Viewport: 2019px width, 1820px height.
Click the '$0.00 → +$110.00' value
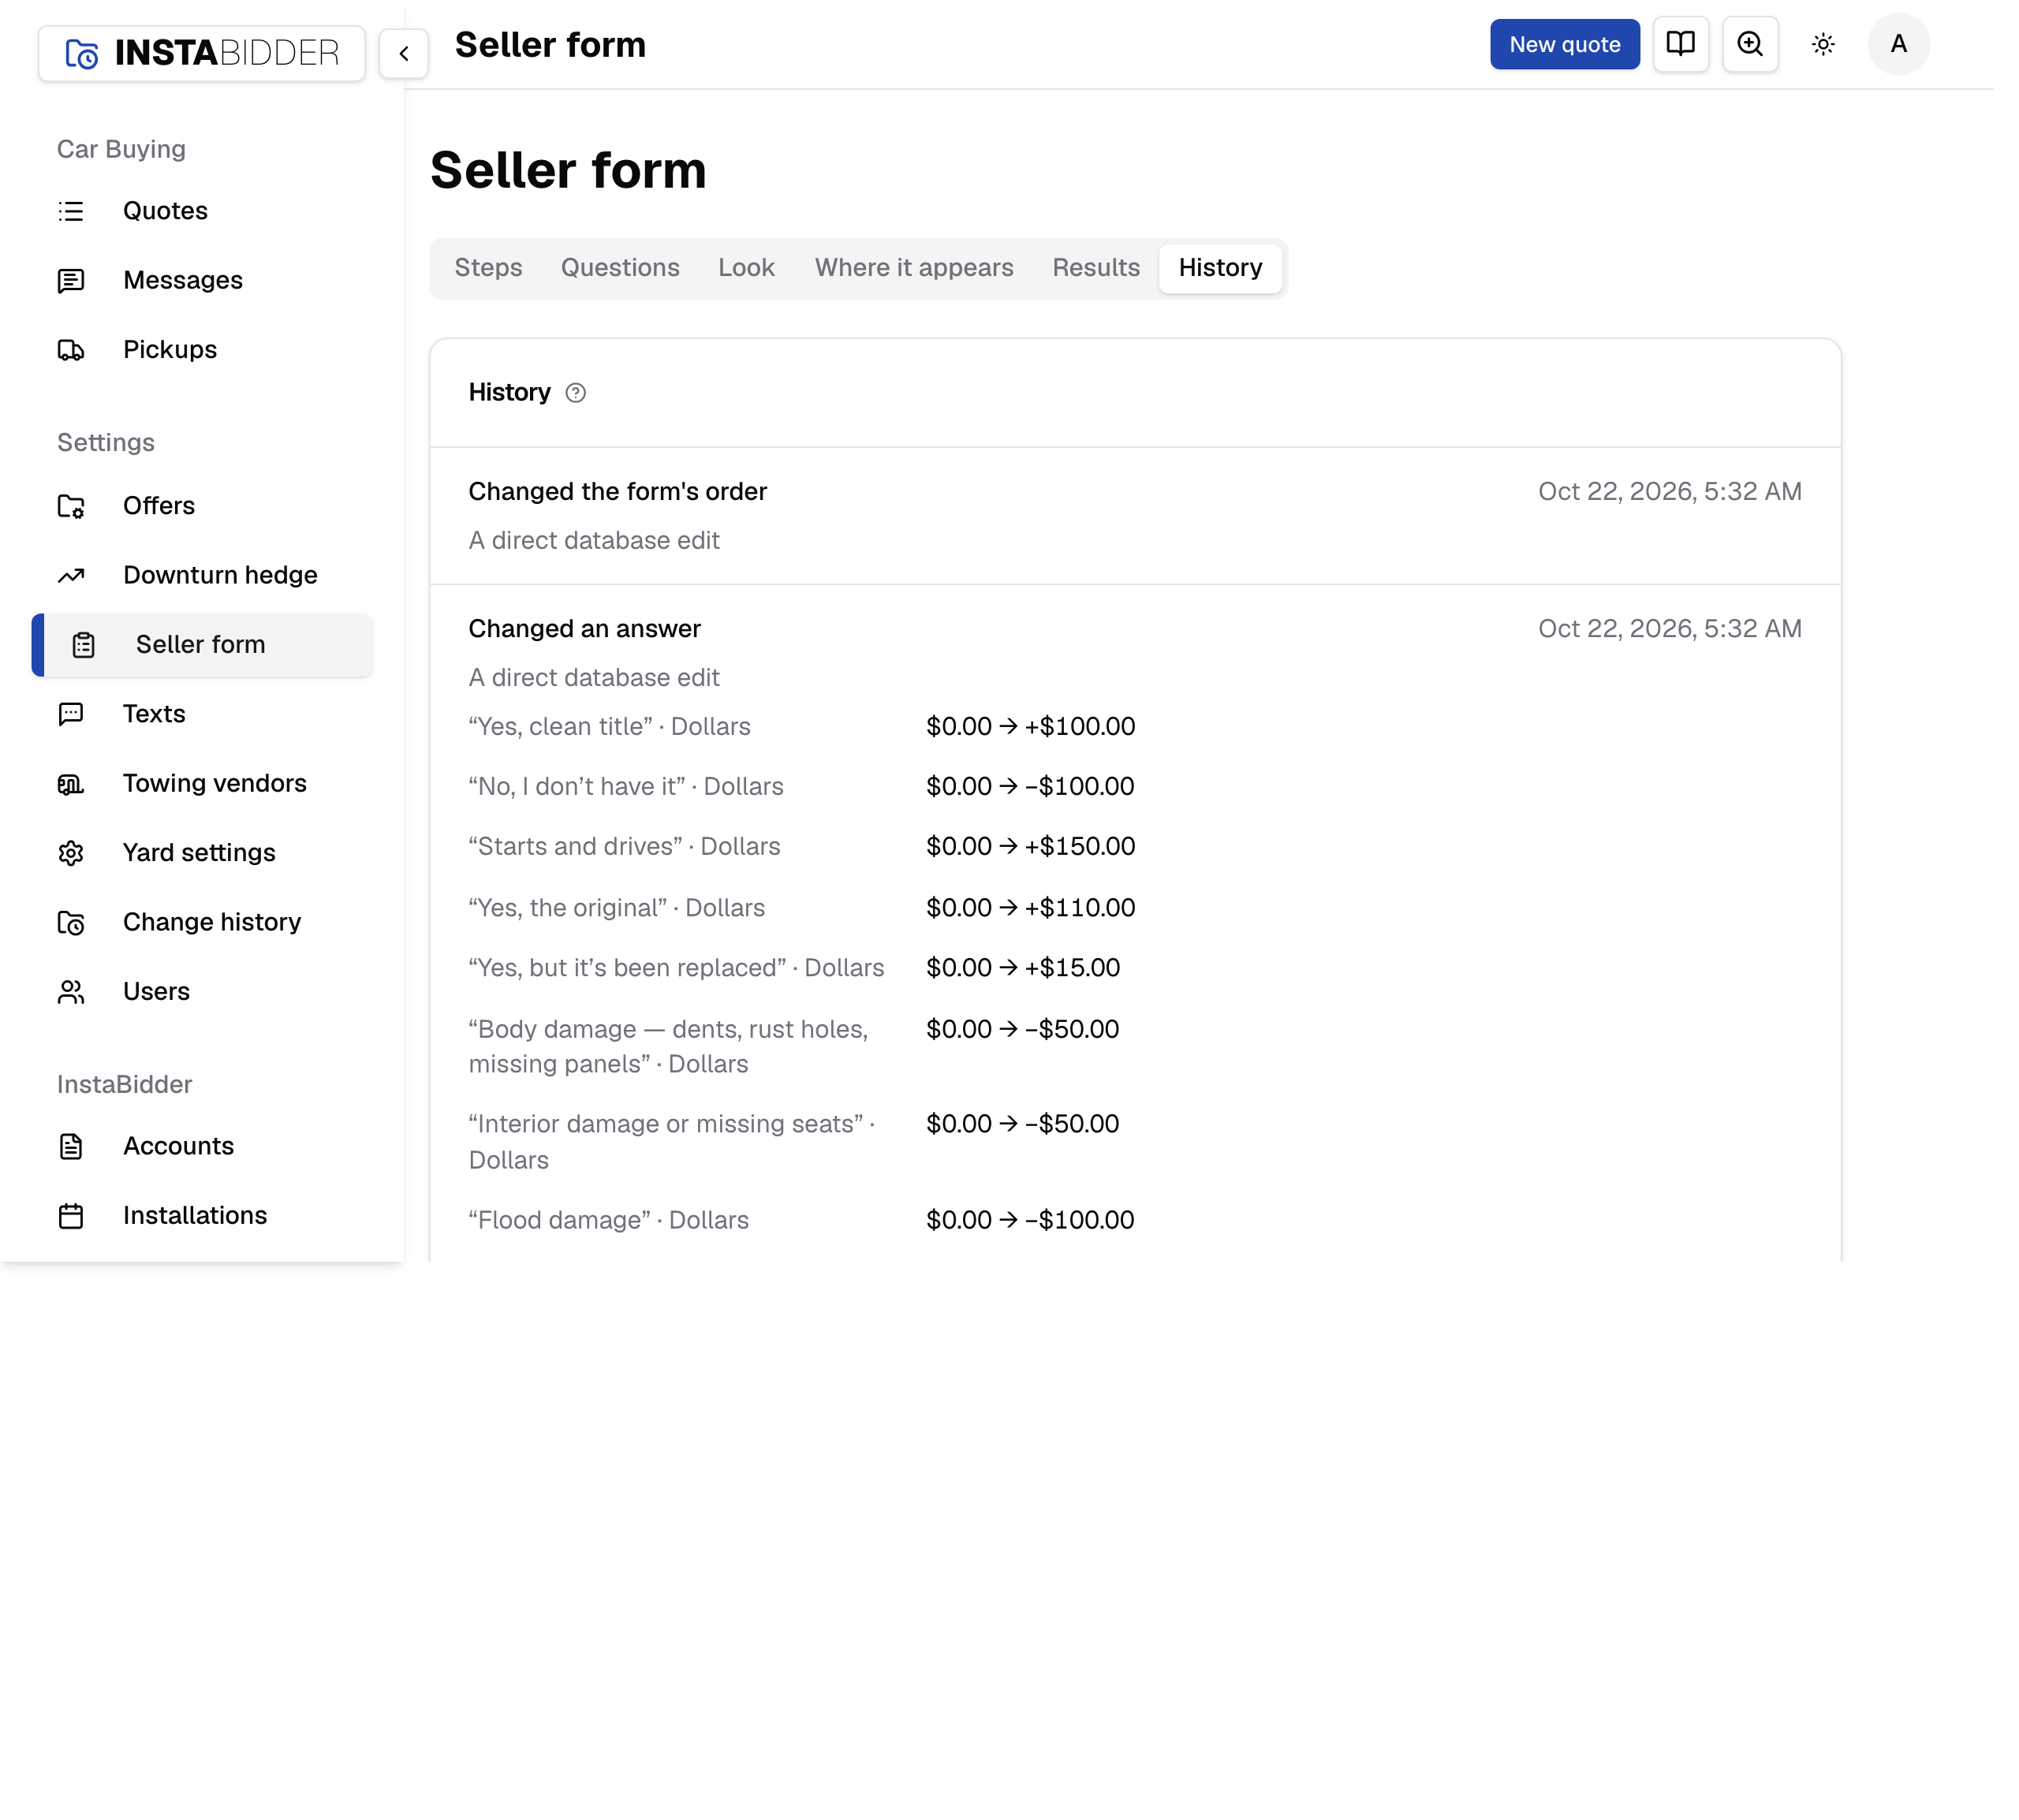tap(1031, 908)
